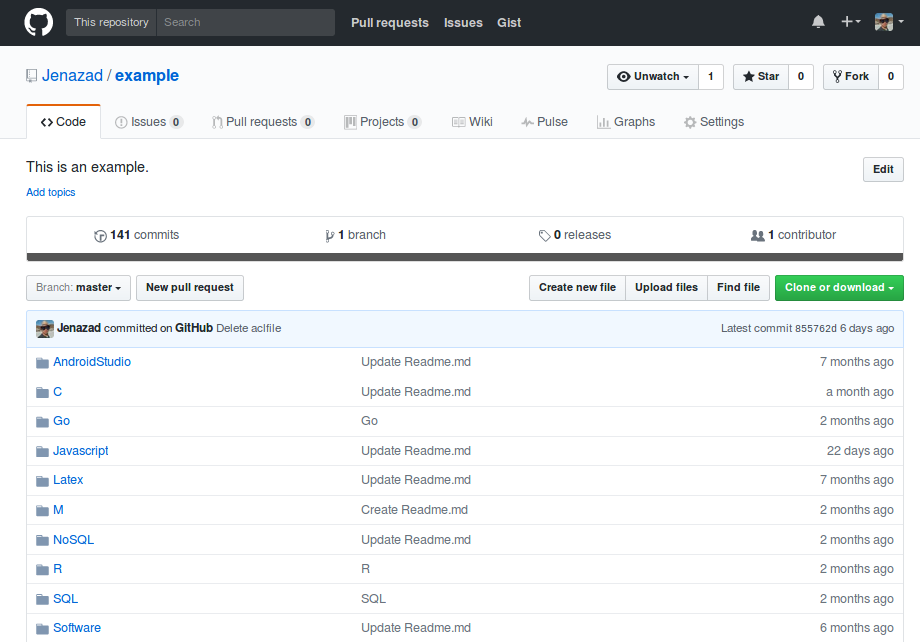This screenshot has height=642, width=920.
Task: Star the example repository
Action: (x=761, y=76)
